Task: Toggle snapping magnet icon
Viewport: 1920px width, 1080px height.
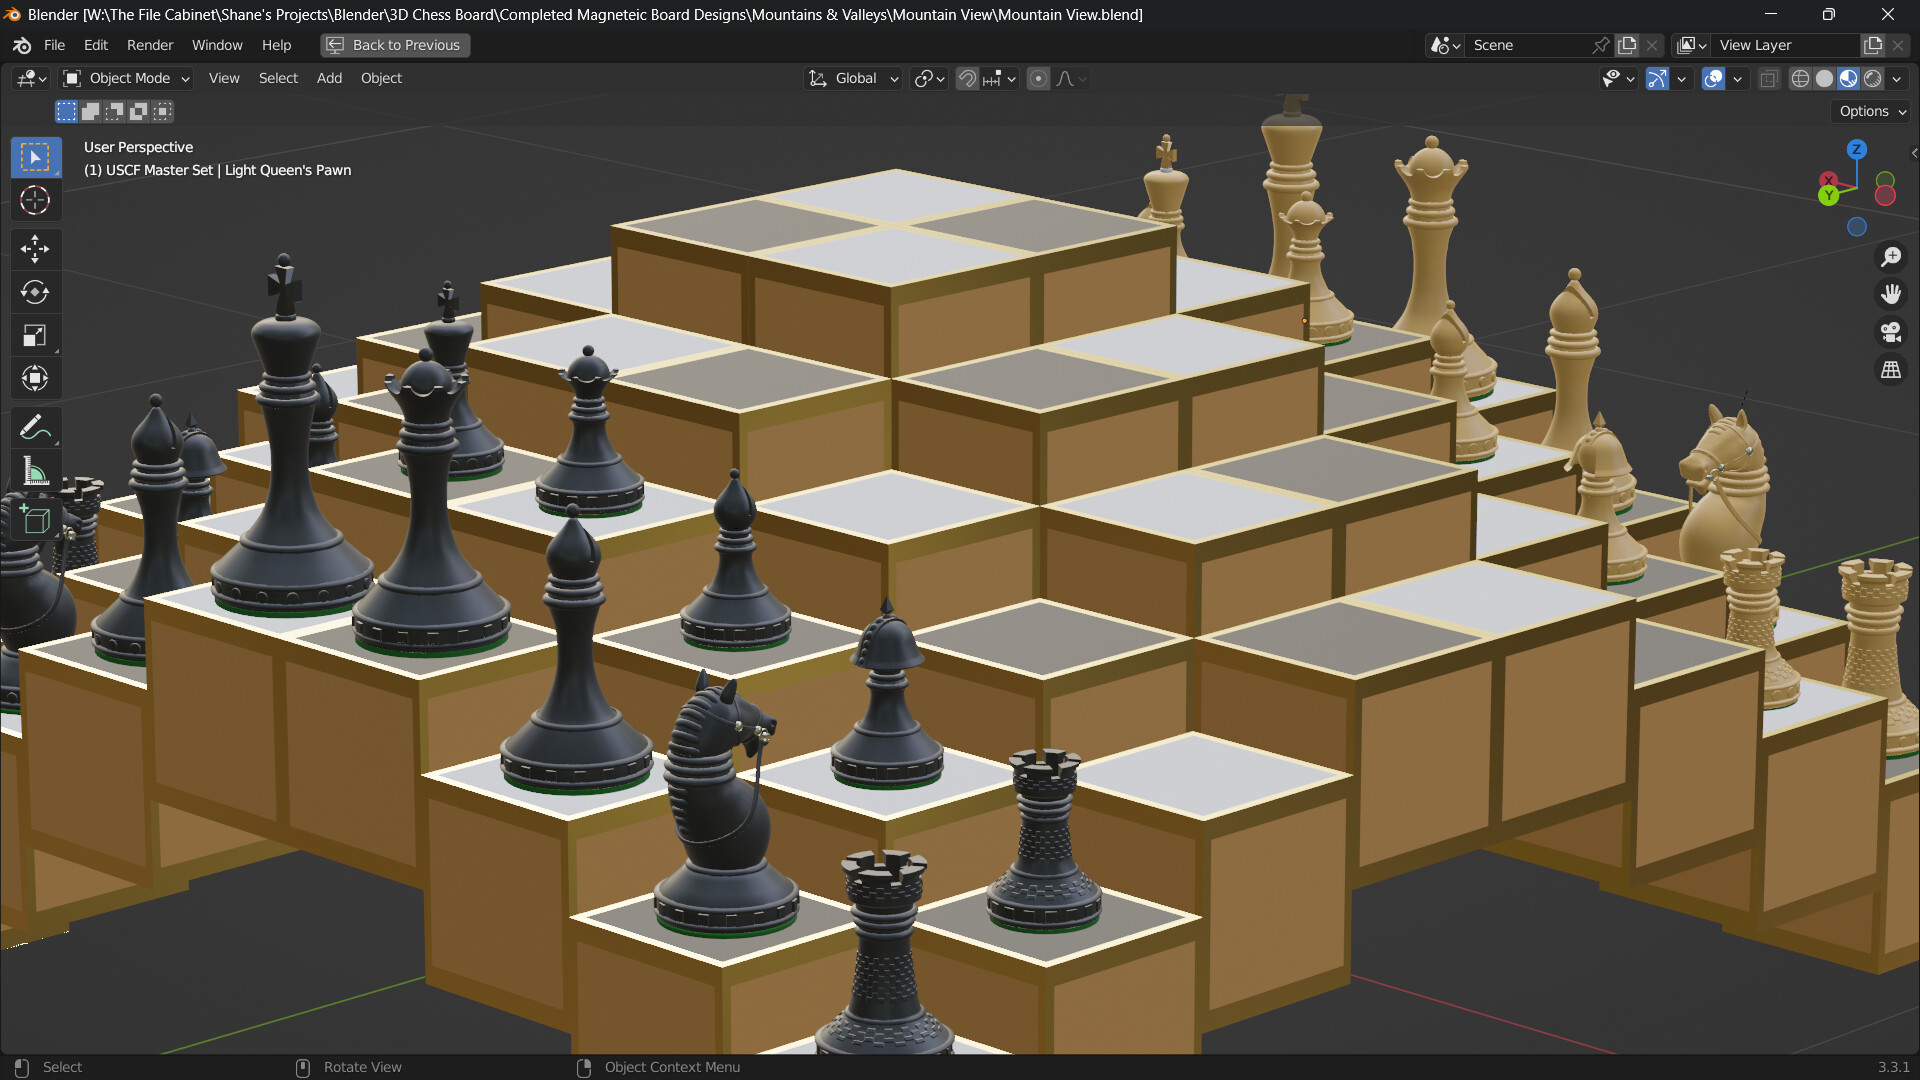Action: pyautogui.click(x=967, y=78)
